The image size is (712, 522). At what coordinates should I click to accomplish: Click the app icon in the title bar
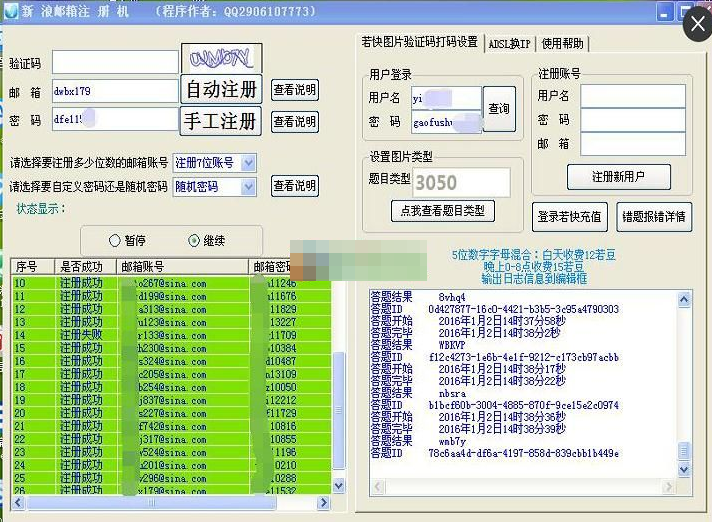(9, 11)
